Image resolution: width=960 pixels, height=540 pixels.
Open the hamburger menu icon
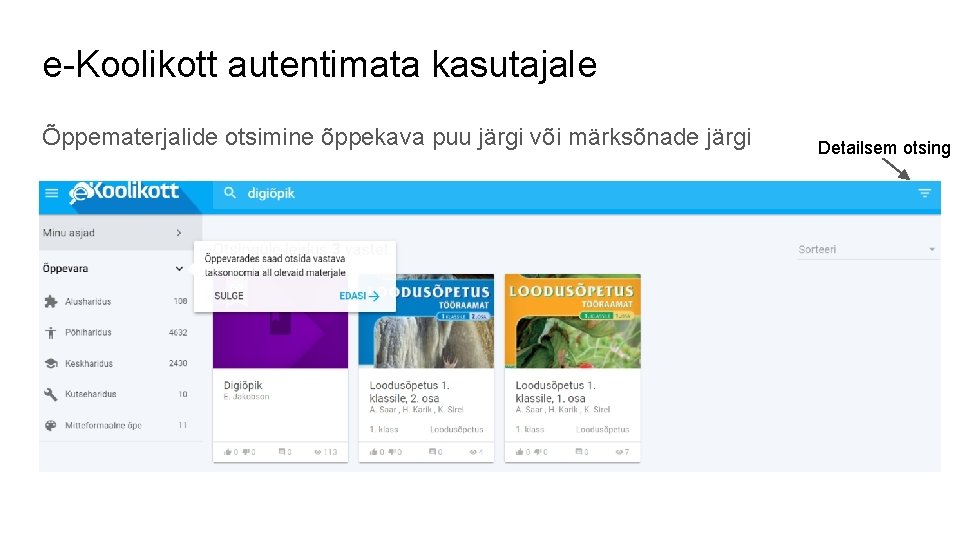(51, 193)
